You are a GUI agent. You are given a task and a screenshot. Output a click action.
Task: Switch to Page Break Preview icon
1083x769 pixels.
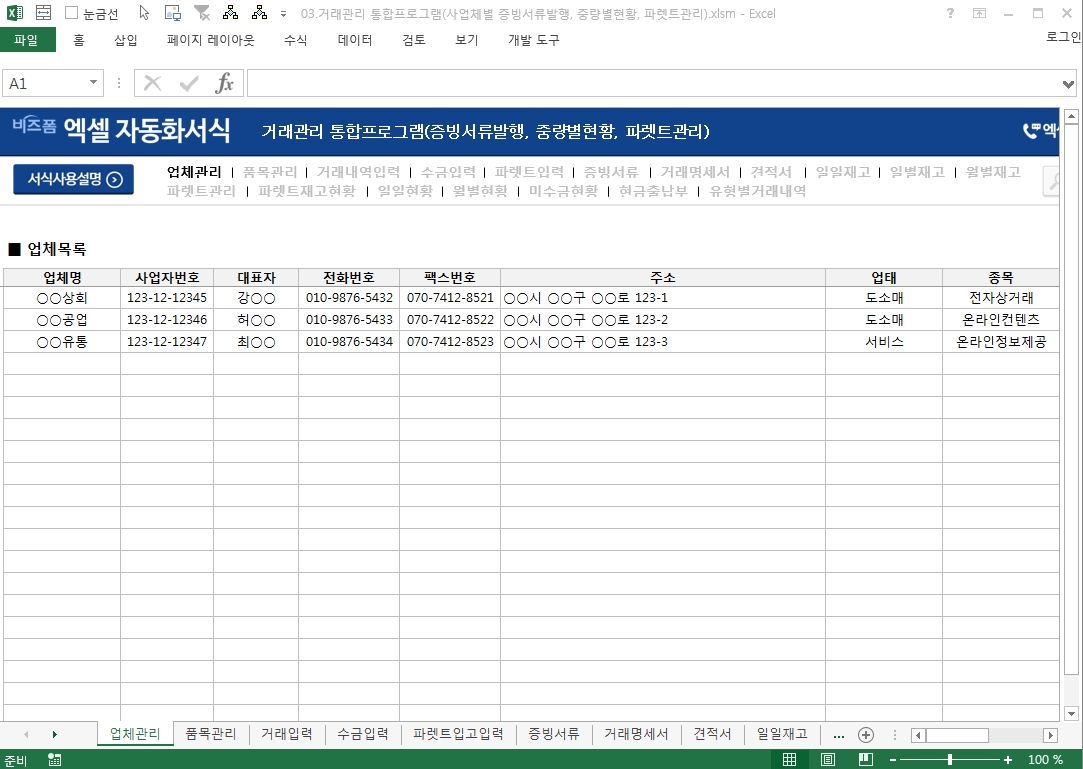(x=865, y=760)
